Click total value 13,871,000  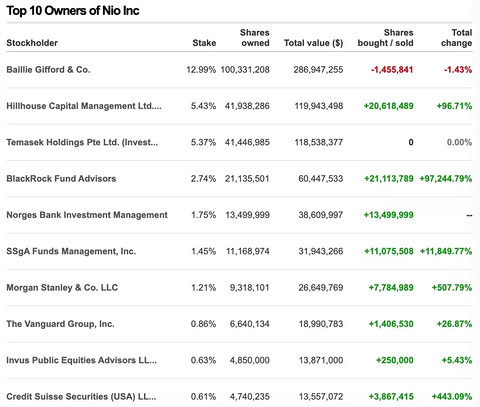click(x=321, y=360)
